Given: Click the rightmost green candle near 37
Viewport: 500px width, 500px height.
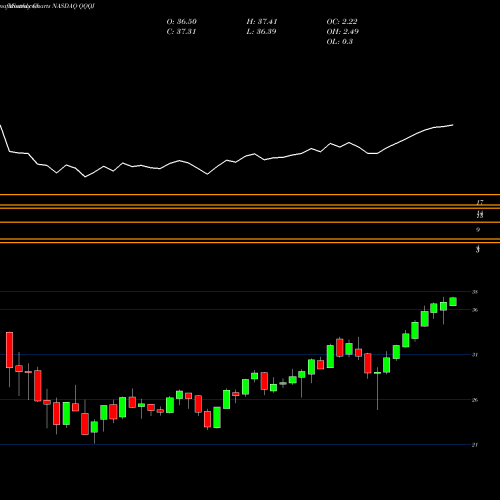Looking at the screenshot, I should coord(453,301).
